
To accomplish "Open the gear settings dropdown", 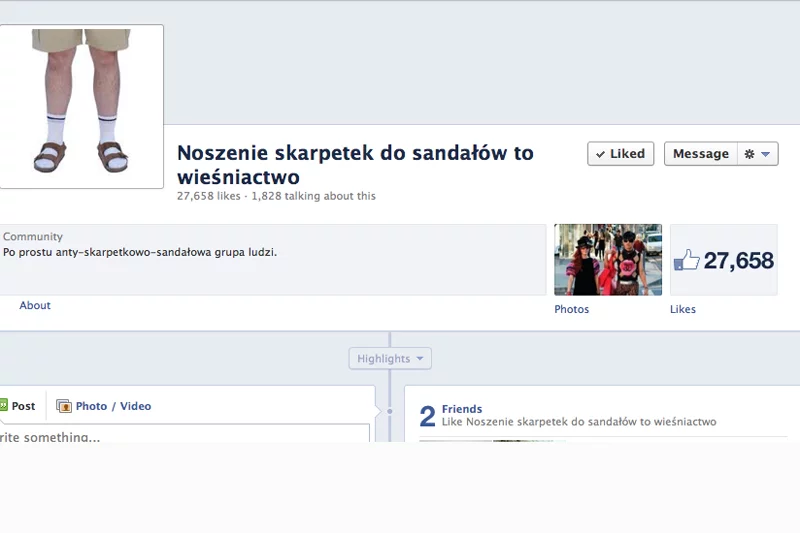I will pyautogui.click(x=758, y=154).
